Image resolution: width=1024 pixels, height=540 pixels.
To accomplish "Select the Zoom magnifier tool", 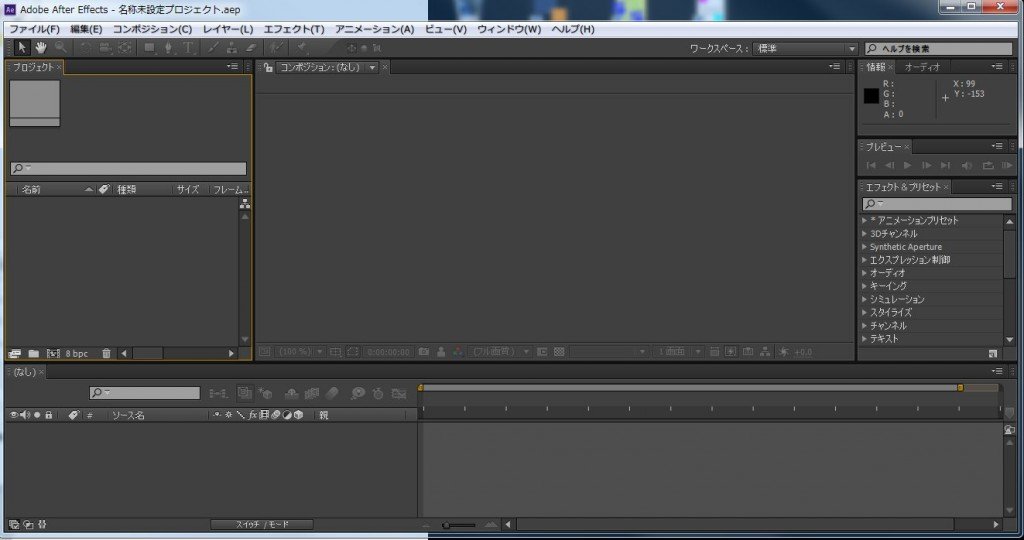I will pos(60,48).
